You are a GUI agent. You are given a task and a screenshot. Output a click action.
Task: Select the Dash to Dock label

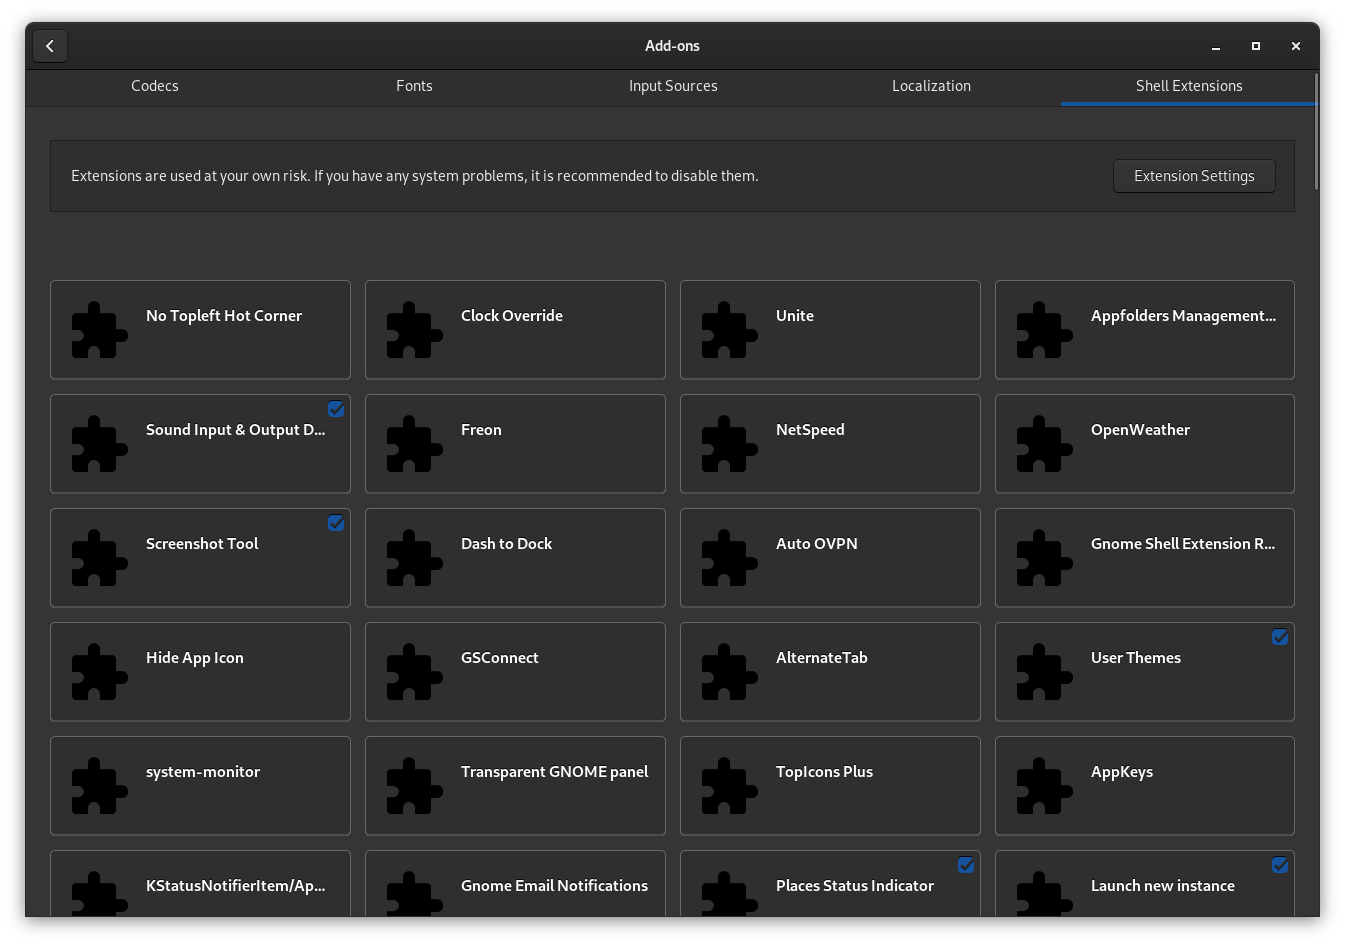click(x=506, y=544)
